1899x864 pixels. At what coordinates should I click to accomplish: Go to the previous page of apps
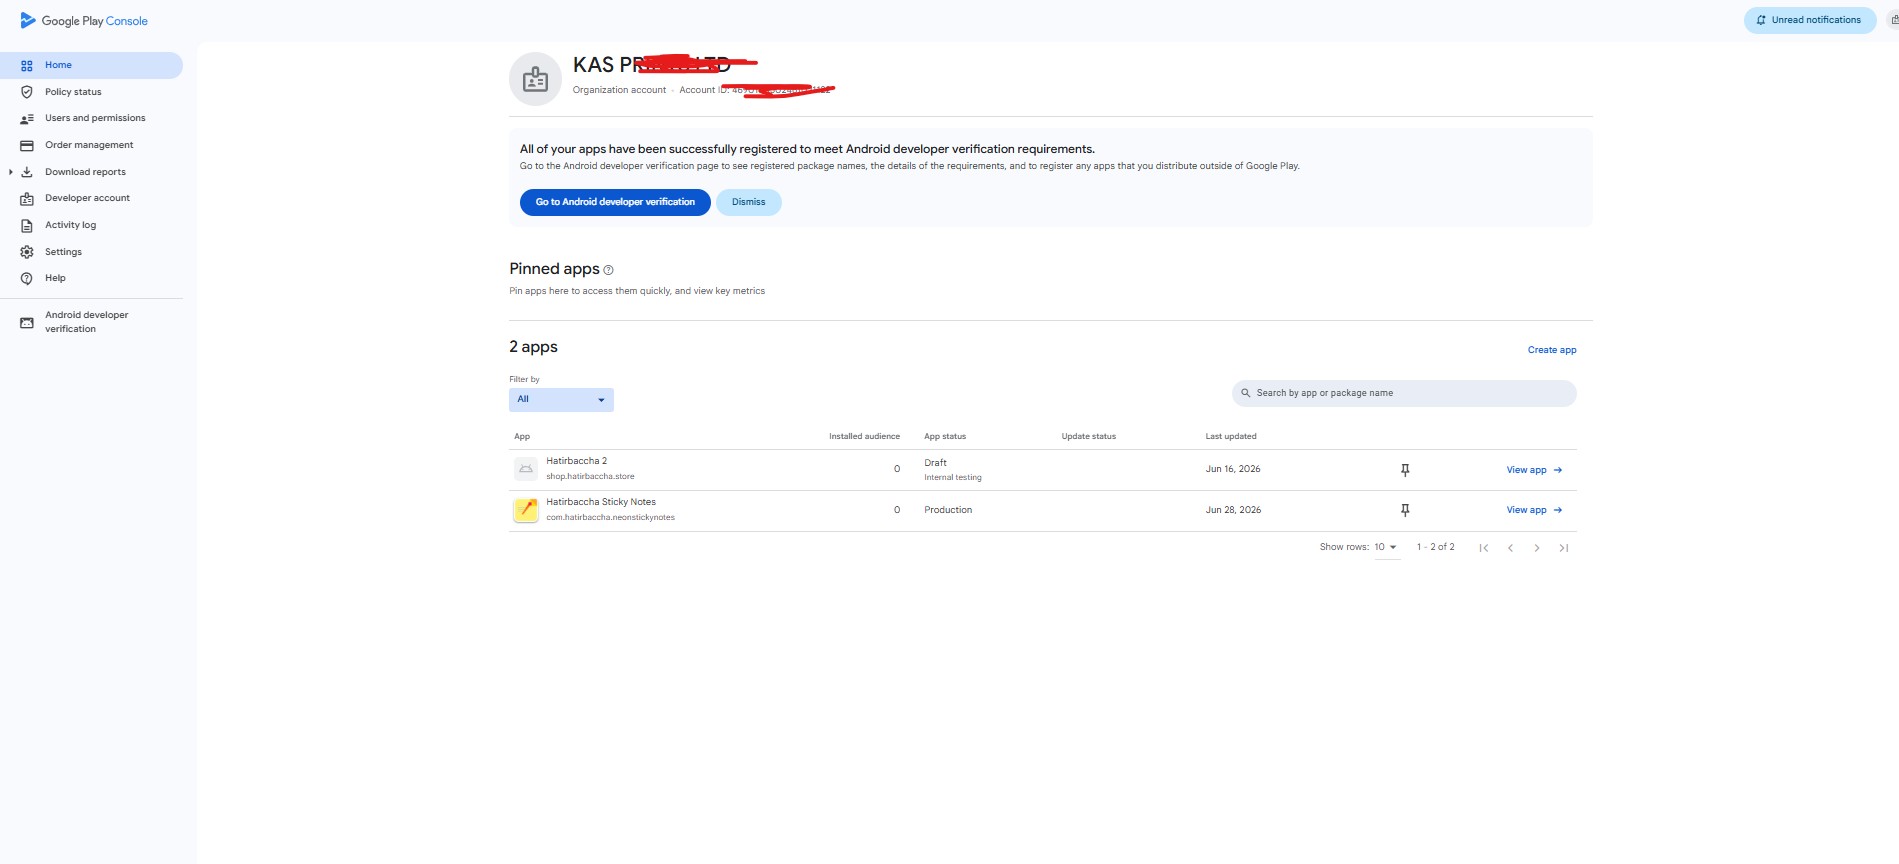pyautogui.click(x=1510, y=548)
